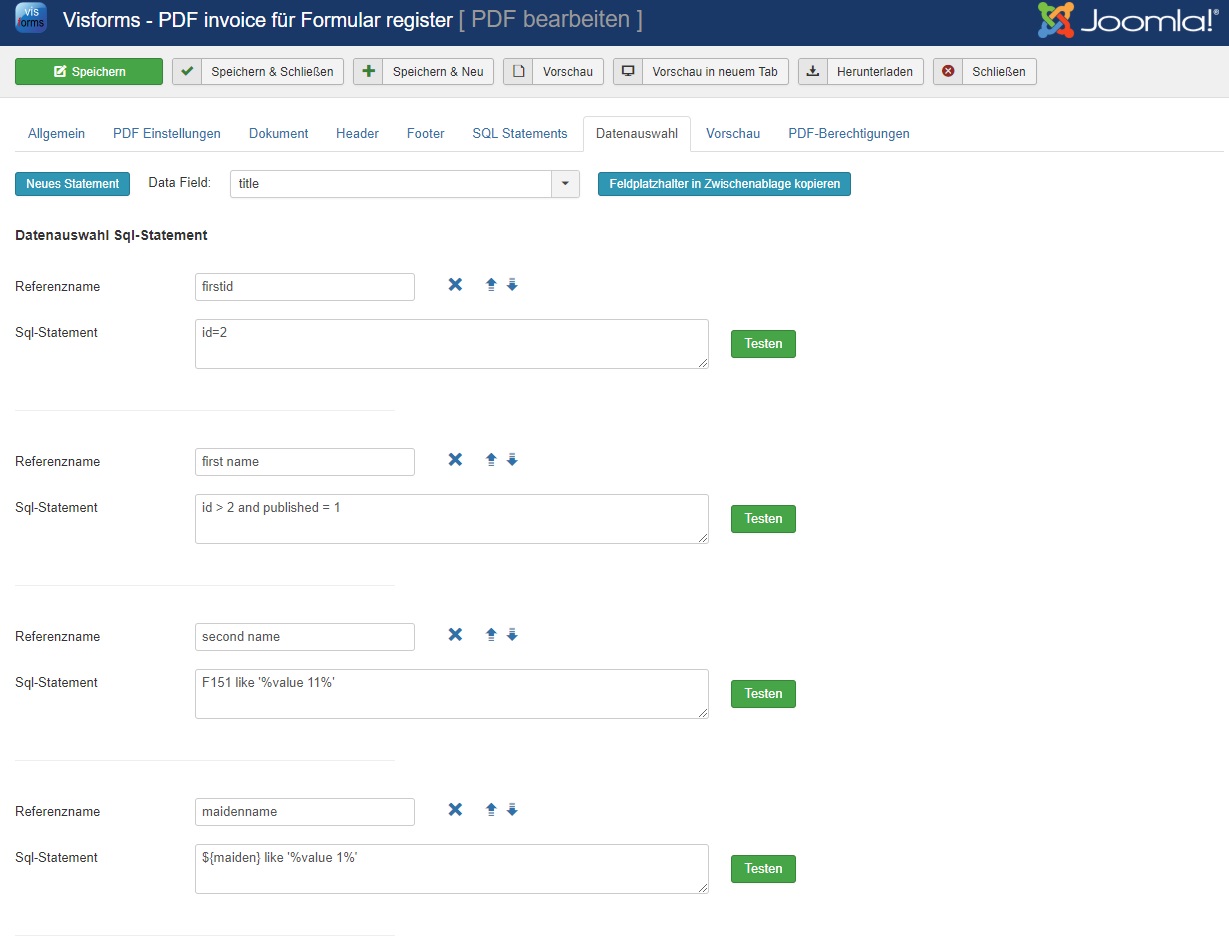Screen dimensions: 1229x949
Task: Delete the firstid statement with X icon
Action: click(x=455, y=285)
